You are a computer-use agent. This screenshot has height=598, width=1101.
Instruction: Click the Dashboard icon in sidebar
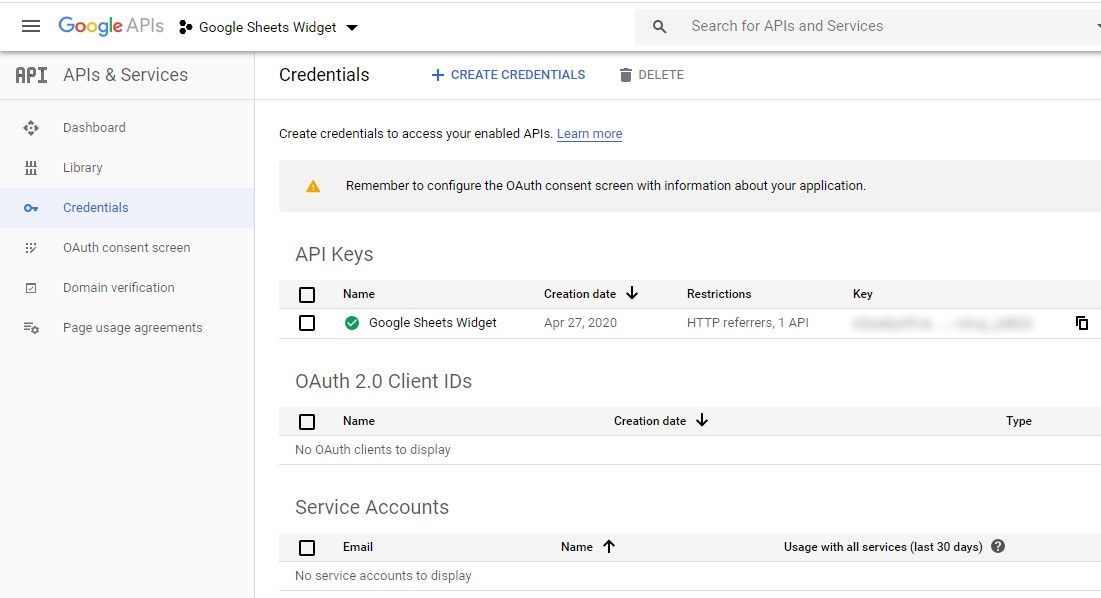[x=31, y=128]
